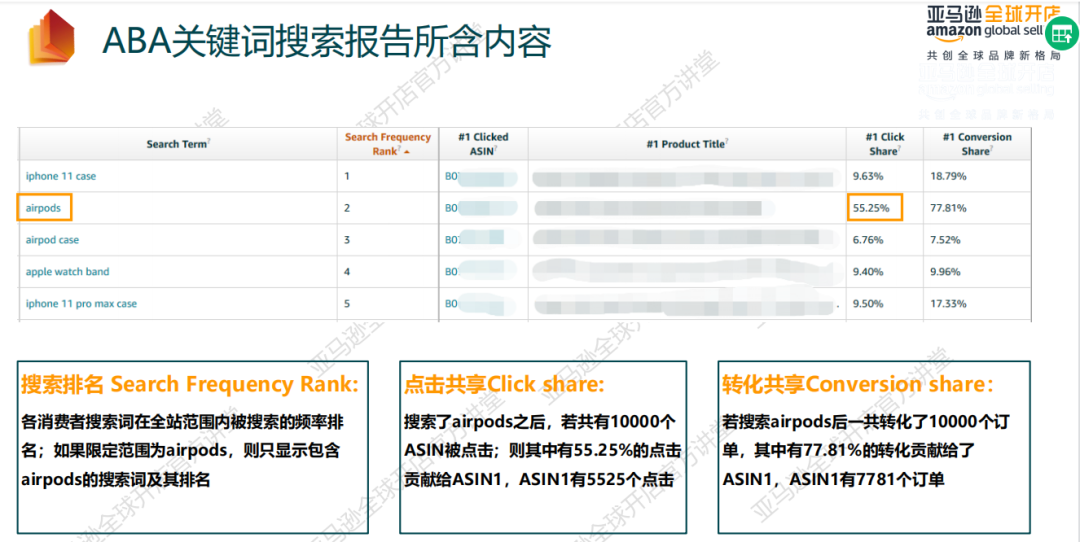
Task: Click the heading "转化共享Conversion share:"
Action: point(859,384)
